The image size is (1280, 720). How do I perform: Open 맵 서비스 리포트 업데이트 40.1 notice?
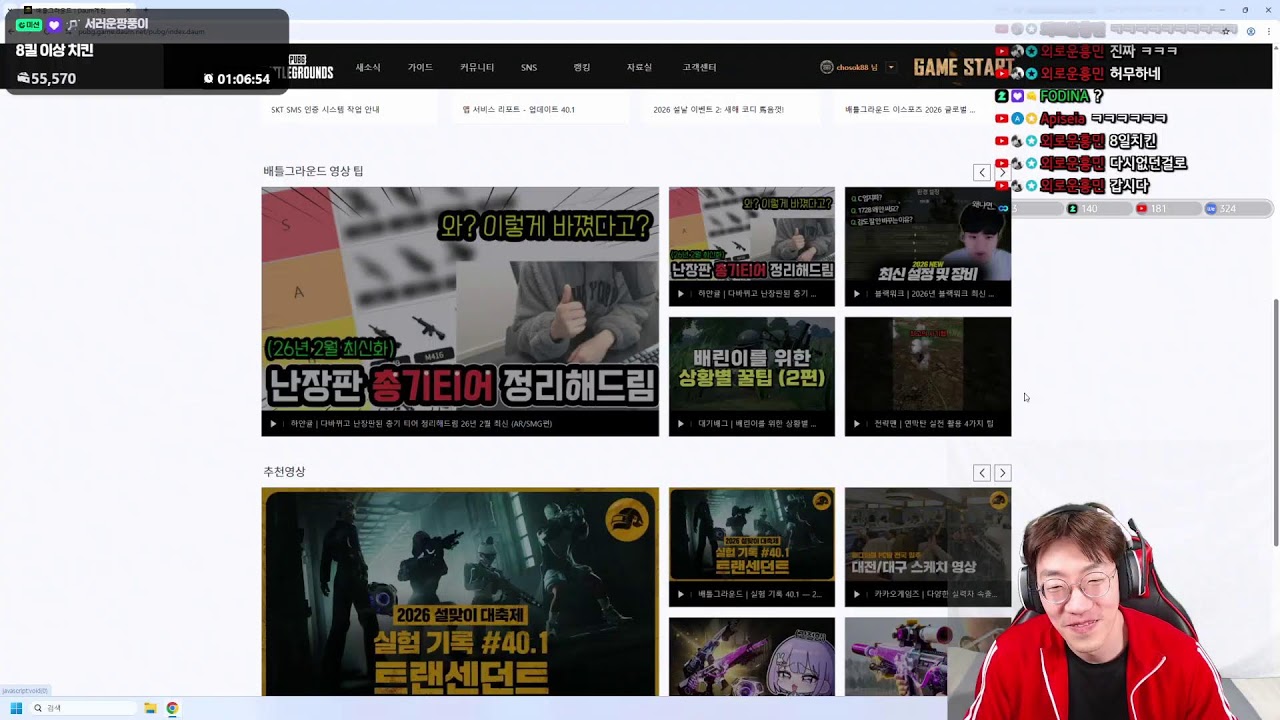click(x=518, y=109)
